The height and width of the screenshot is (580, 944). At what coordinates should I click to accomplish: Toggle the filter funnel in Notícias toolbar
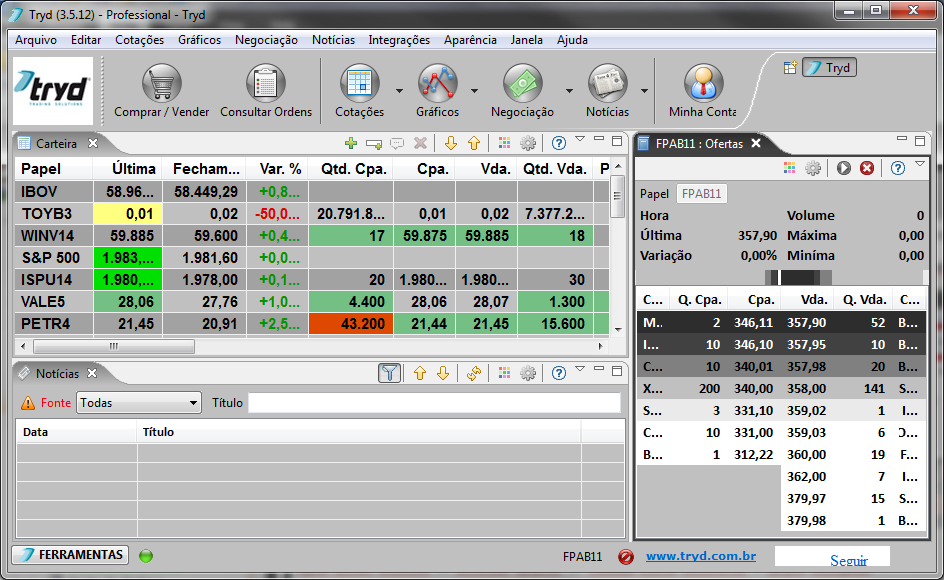pyautogui.click(x=390, y=373)
